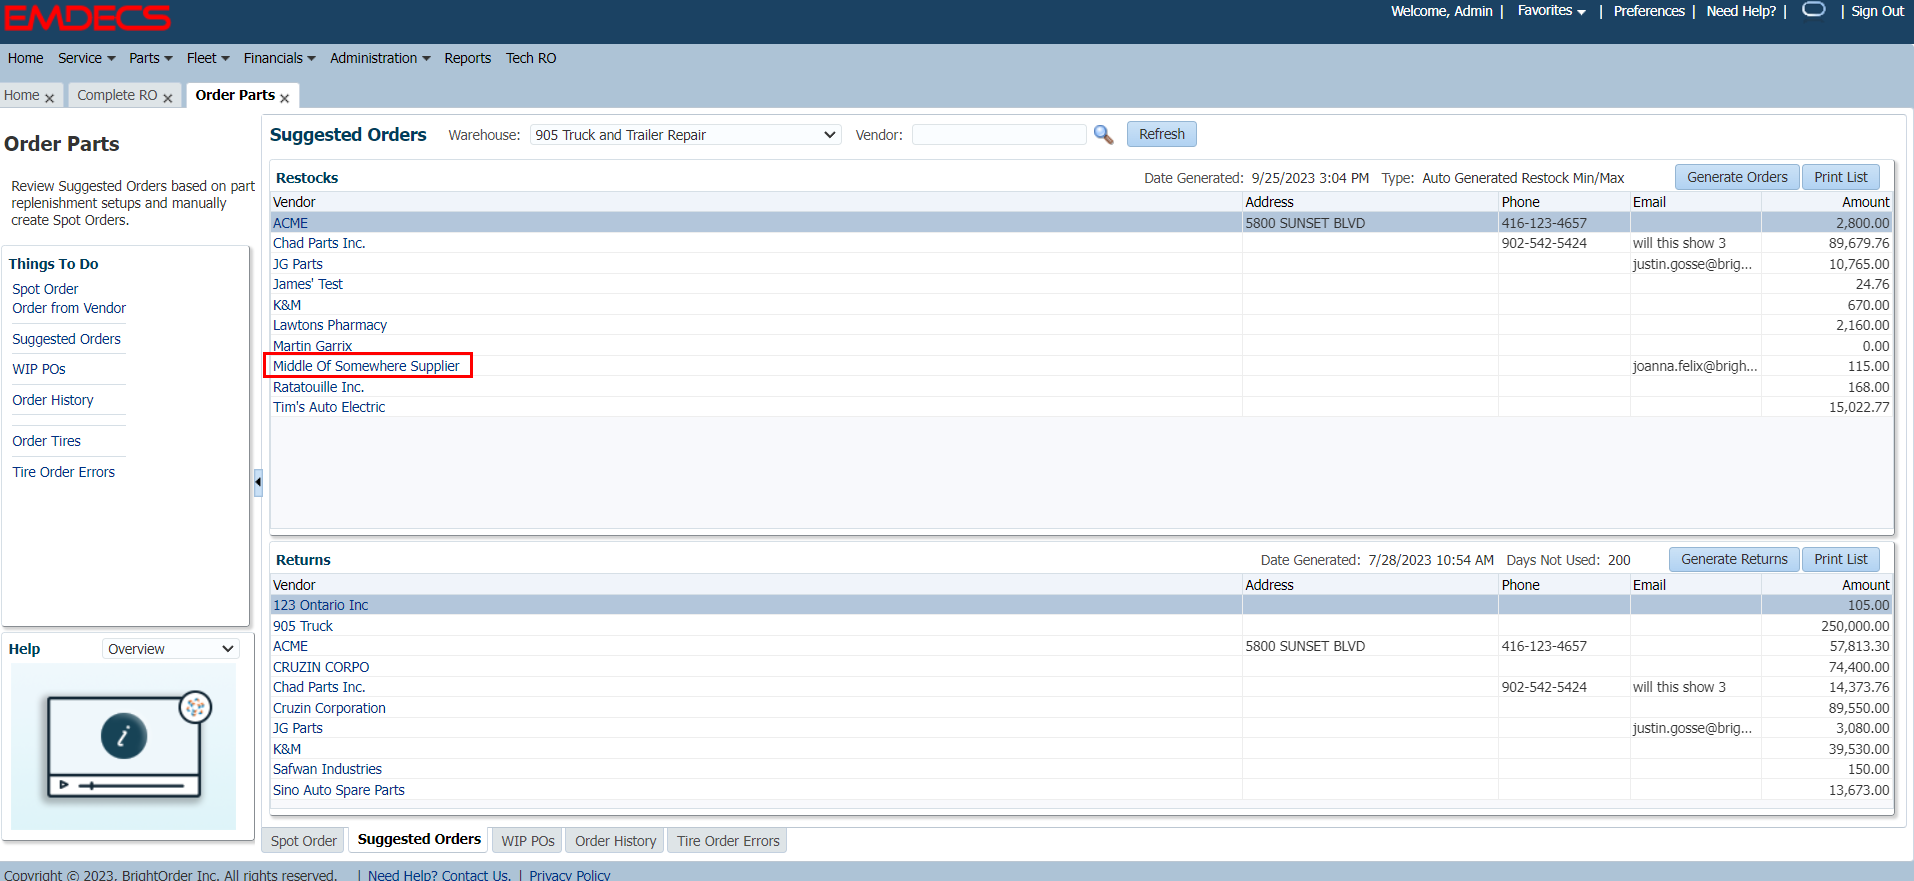Viewport: 1914px width, 881px height.
Task: Open the Reports menu item
Action: coord(468,58)
